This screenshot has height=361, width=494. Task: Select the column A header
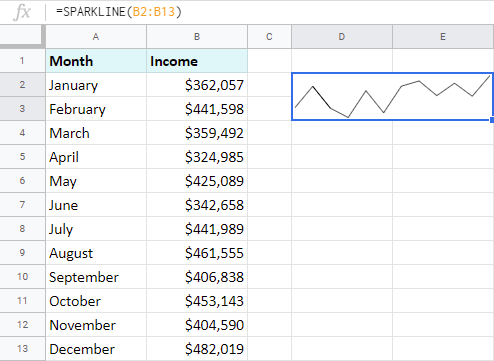[96, 37]
